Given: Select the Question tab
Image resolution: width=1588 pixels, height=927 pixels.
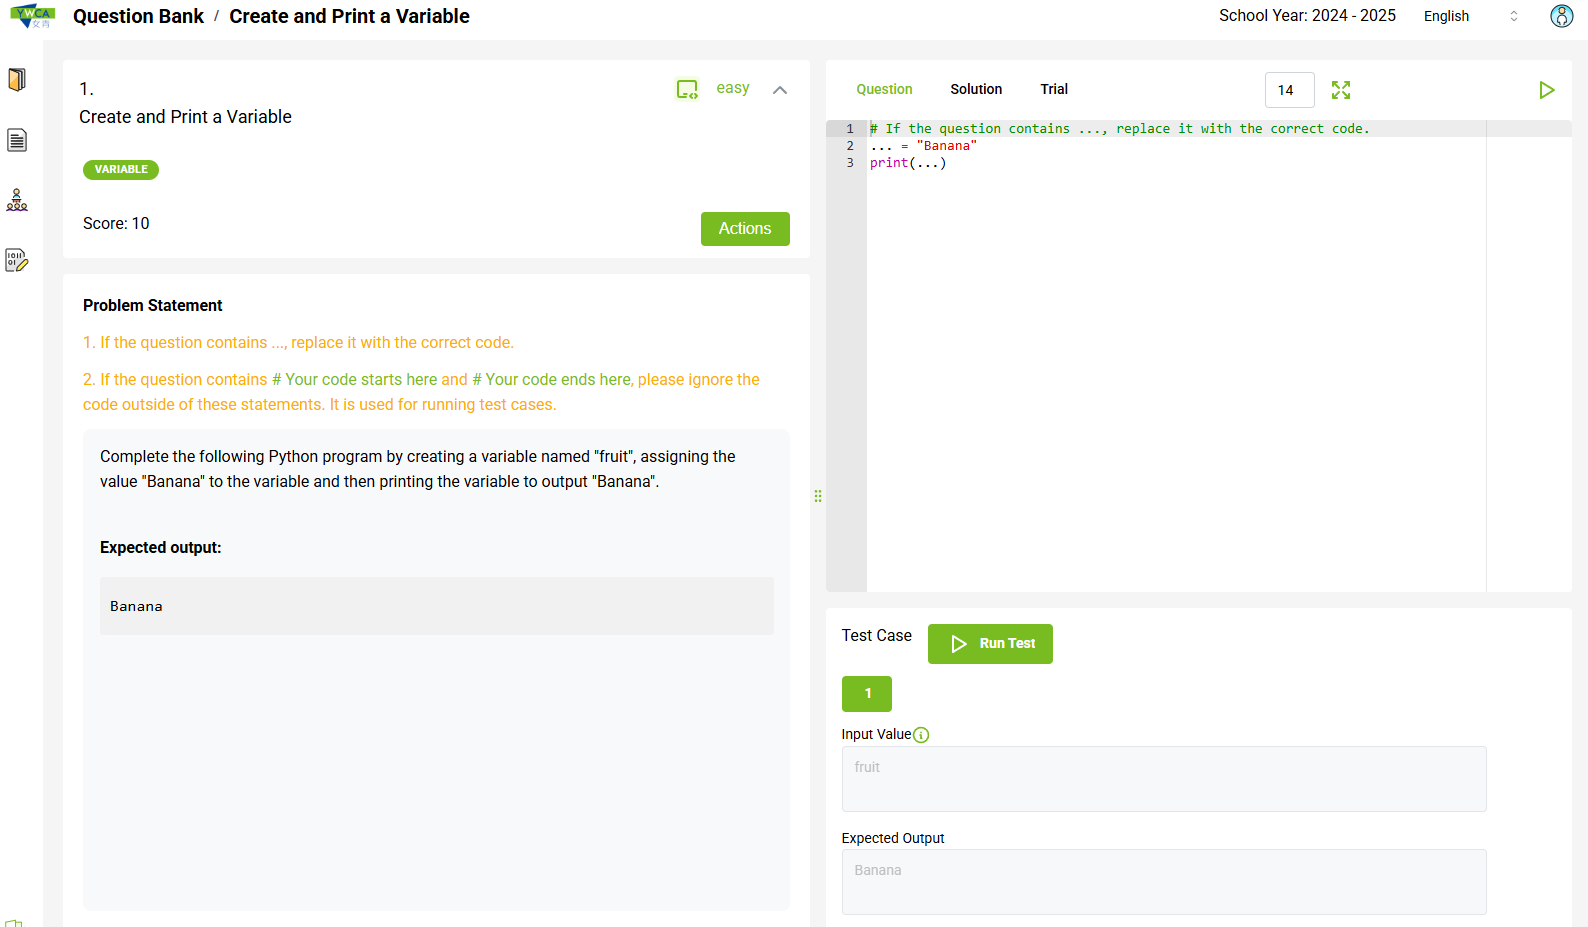Looking at the screenshot, I should tap(884, 89).
